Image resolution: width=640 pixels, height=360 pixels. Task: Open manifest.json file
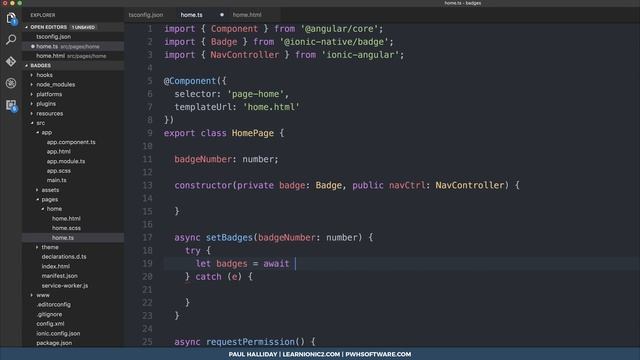[59, 276]
